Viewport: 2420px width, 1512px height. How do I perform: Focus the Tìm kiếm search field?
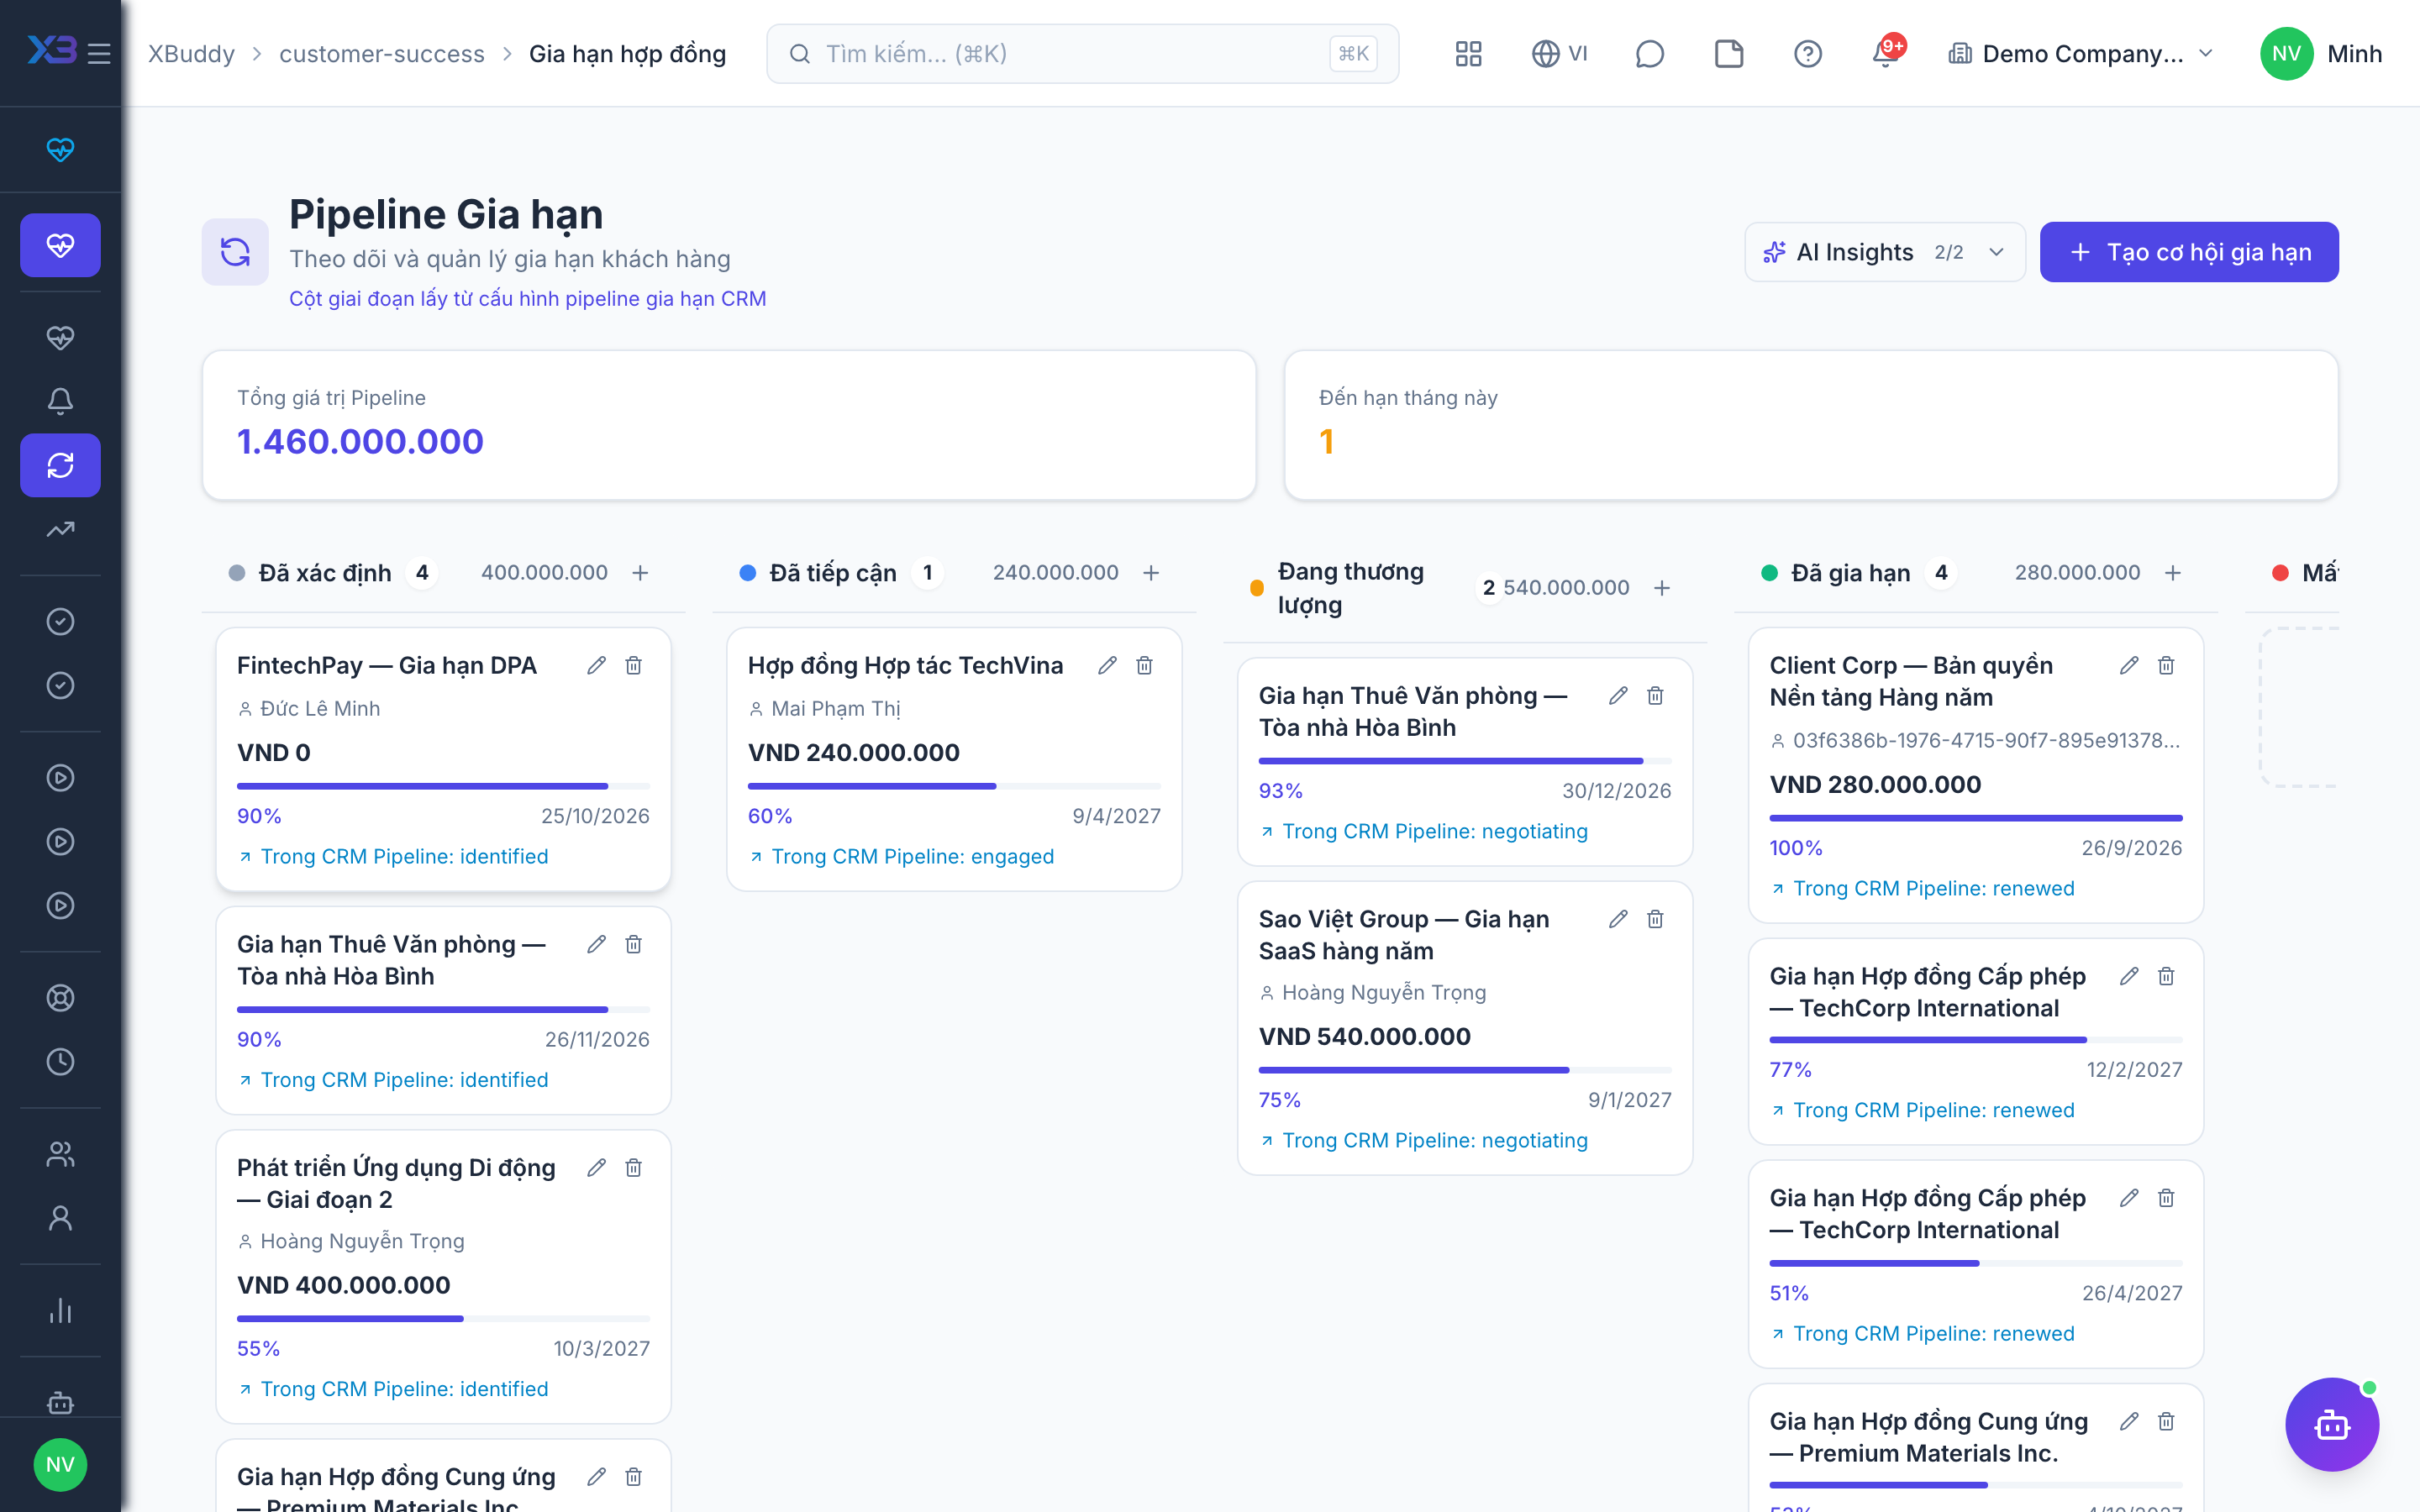[1082, 53]
